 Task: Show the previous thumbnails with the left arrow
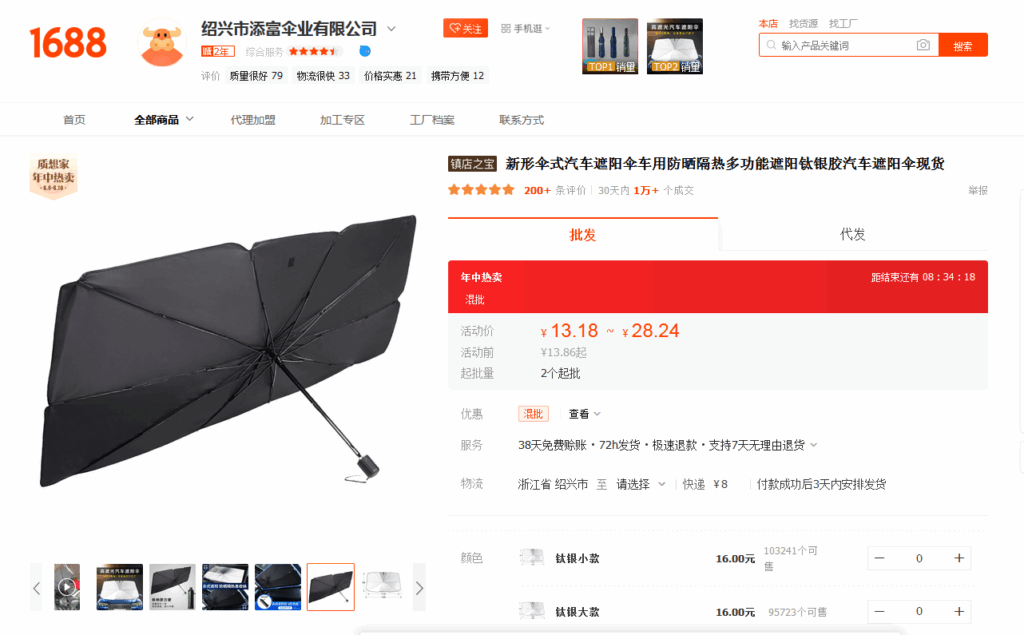pyautogui.click(x=37, y=587)
